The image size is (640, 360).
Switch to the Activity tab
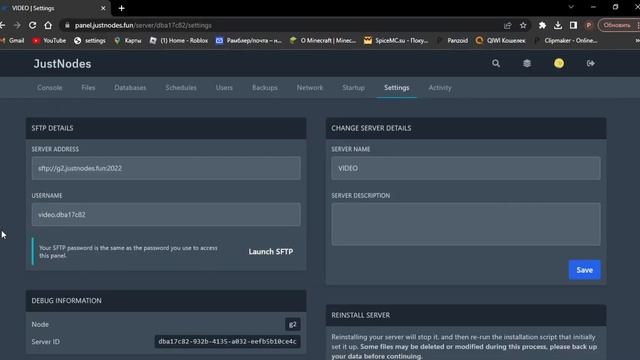[x=440, y=88]
